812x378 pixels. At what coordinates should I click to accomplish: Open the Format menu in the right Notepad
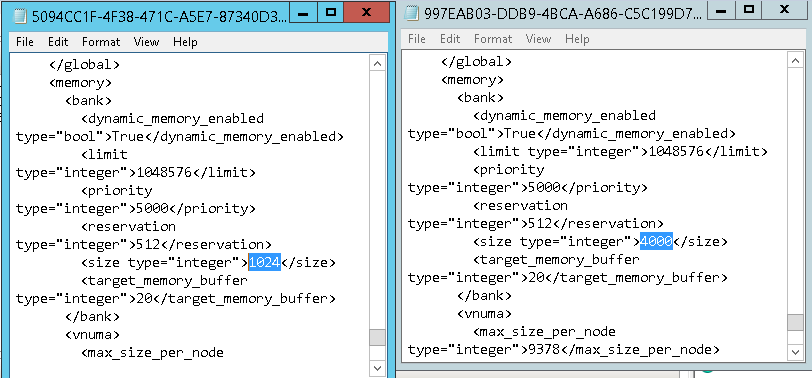tap(493, 39)
